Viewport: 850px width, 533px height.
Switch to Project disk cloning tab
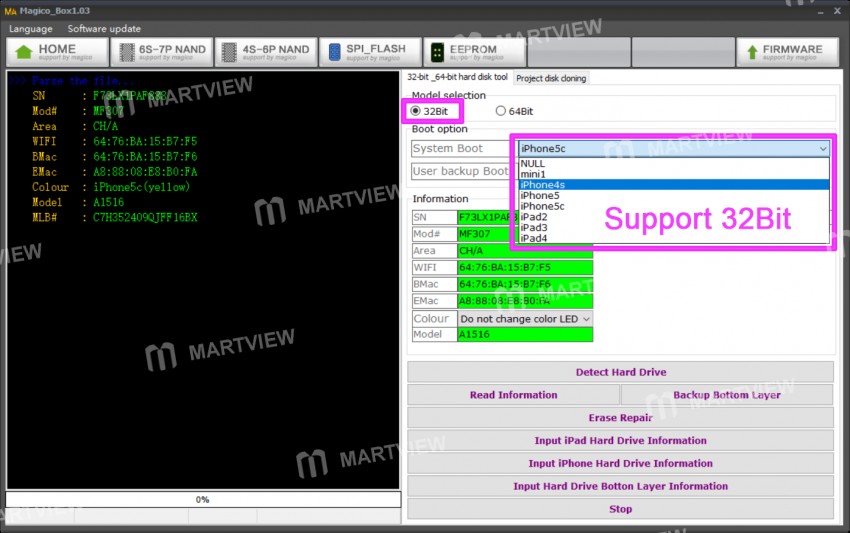tap(551, 78)
